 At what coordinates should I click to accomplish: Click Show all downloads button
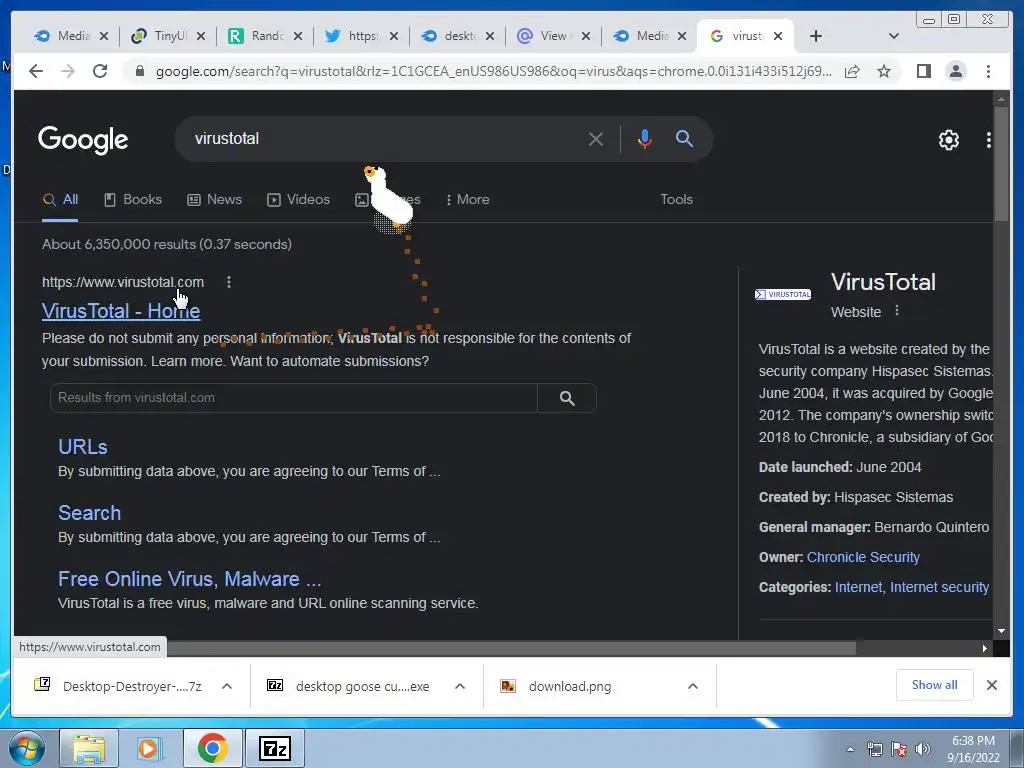pos(935,684)
